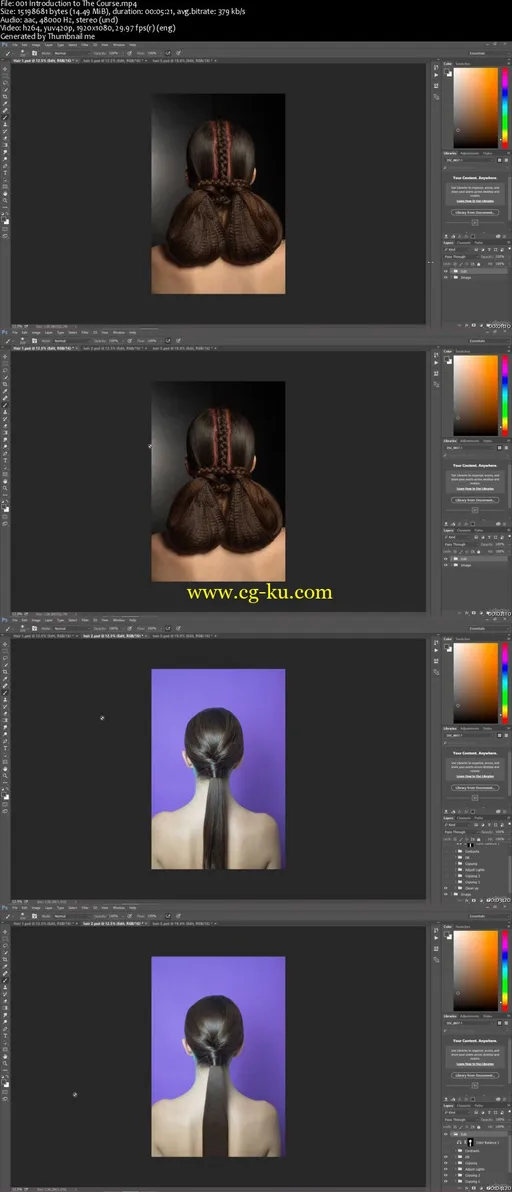
Task: Select the Brush tool in the top frame's left toolbar
Action: 5,117
